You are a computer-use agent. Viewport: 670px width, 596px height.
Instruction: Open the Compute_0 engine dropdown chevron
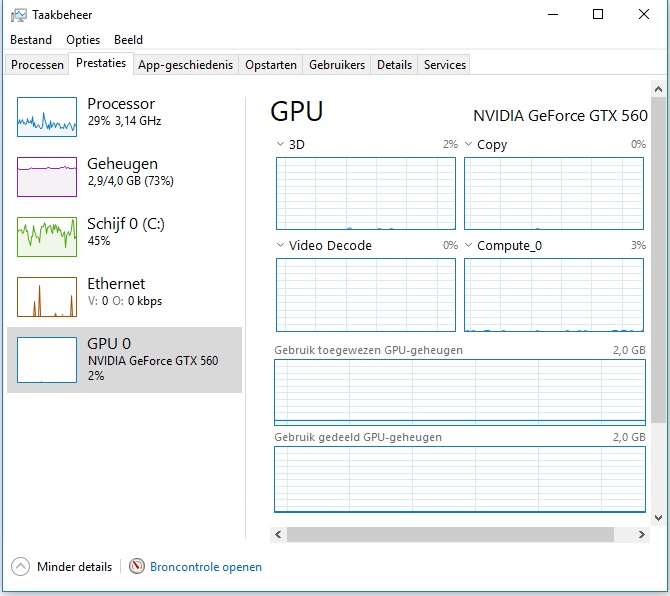click(468, 245)
